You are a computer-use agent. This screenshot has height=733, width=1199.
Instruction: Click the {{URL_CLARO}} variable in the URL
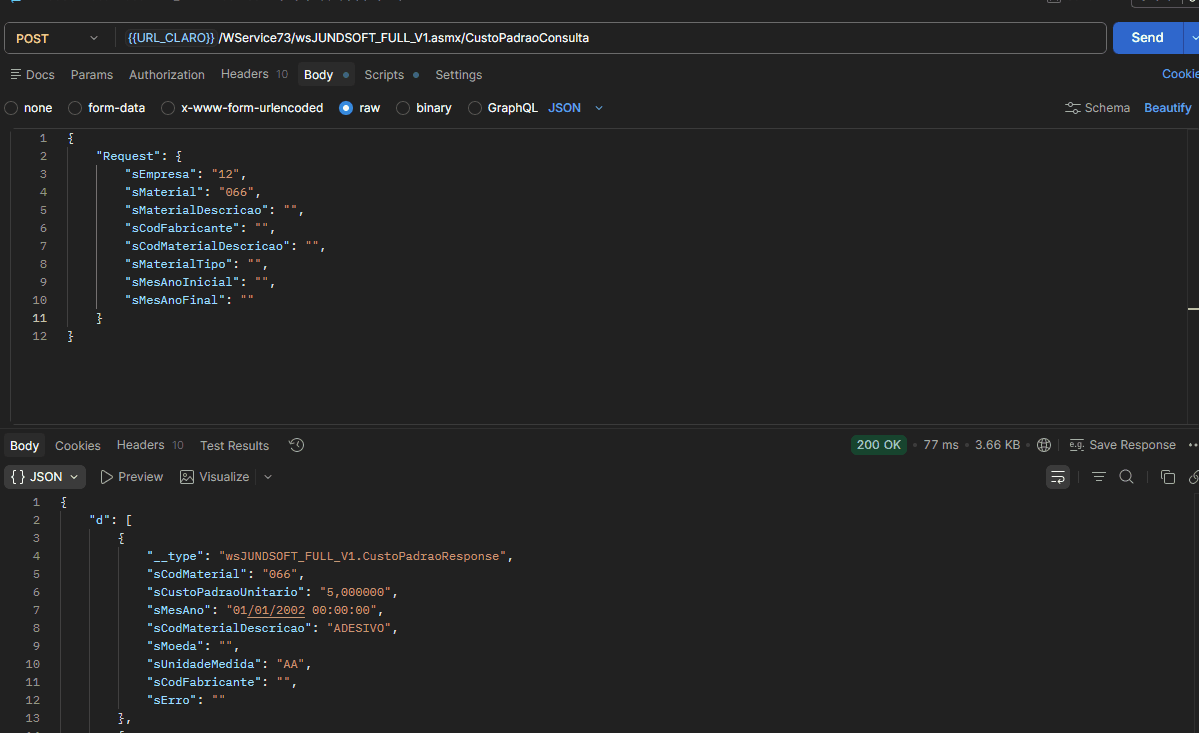171,37
